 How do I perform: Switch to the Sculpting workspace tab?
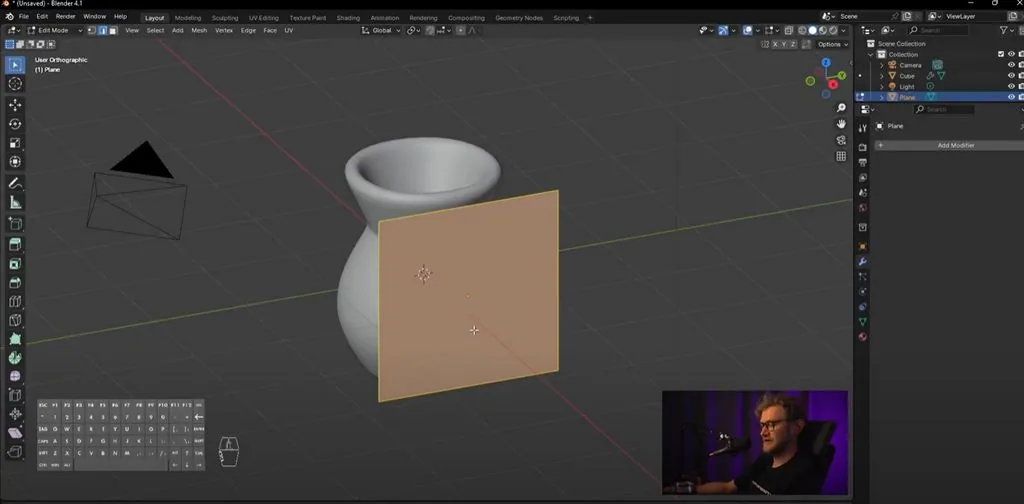pyautogui.click(x=225, y=18)
